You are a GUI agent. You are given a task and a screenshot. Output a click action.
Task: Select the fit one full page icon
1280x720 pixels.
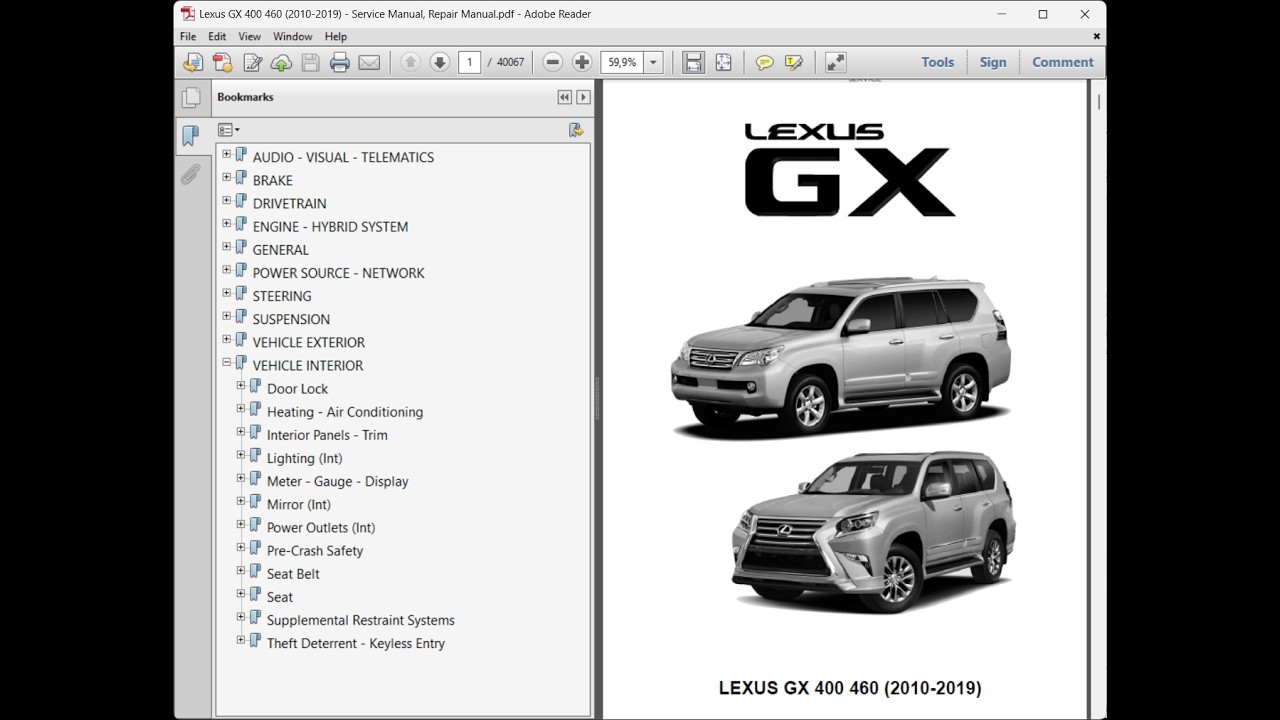(x=723, y=62)
